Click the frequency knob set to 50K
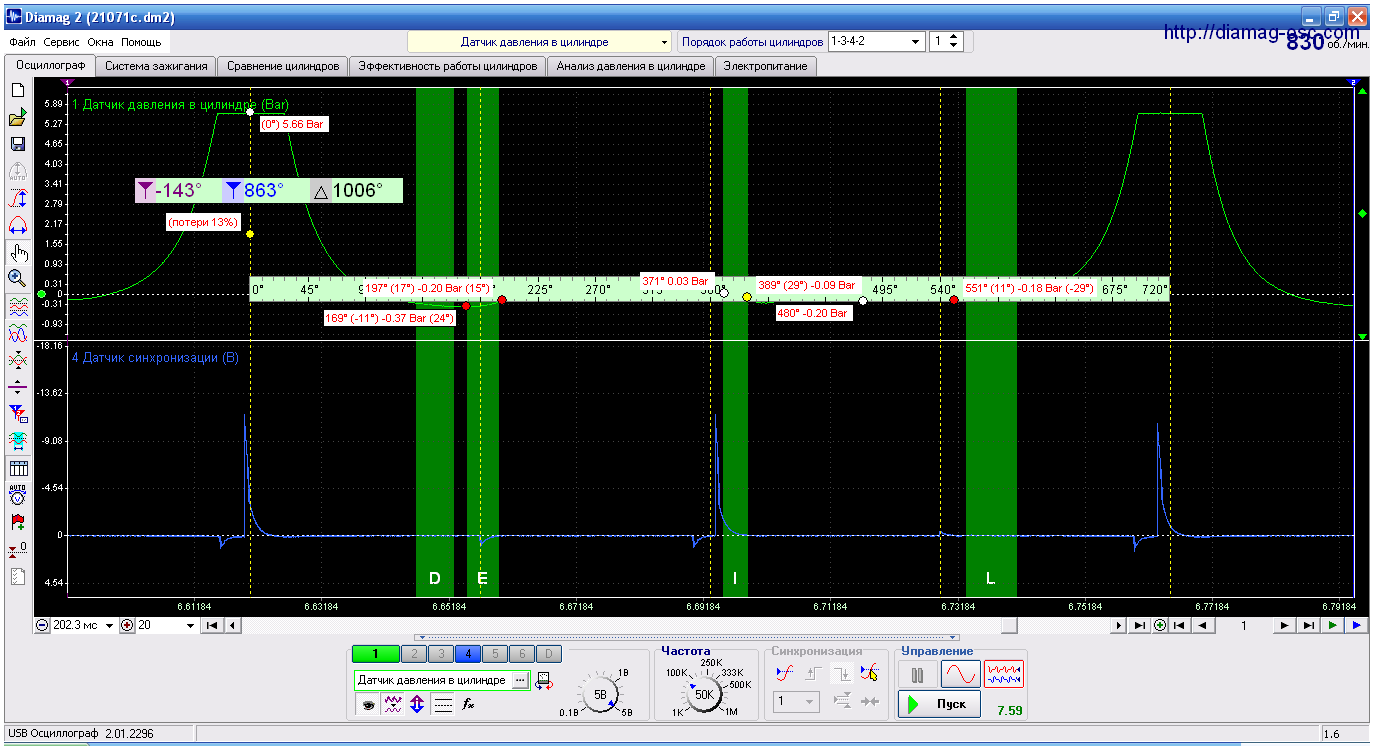Viewport: 1374px width, 746px height. pos(704,693)
